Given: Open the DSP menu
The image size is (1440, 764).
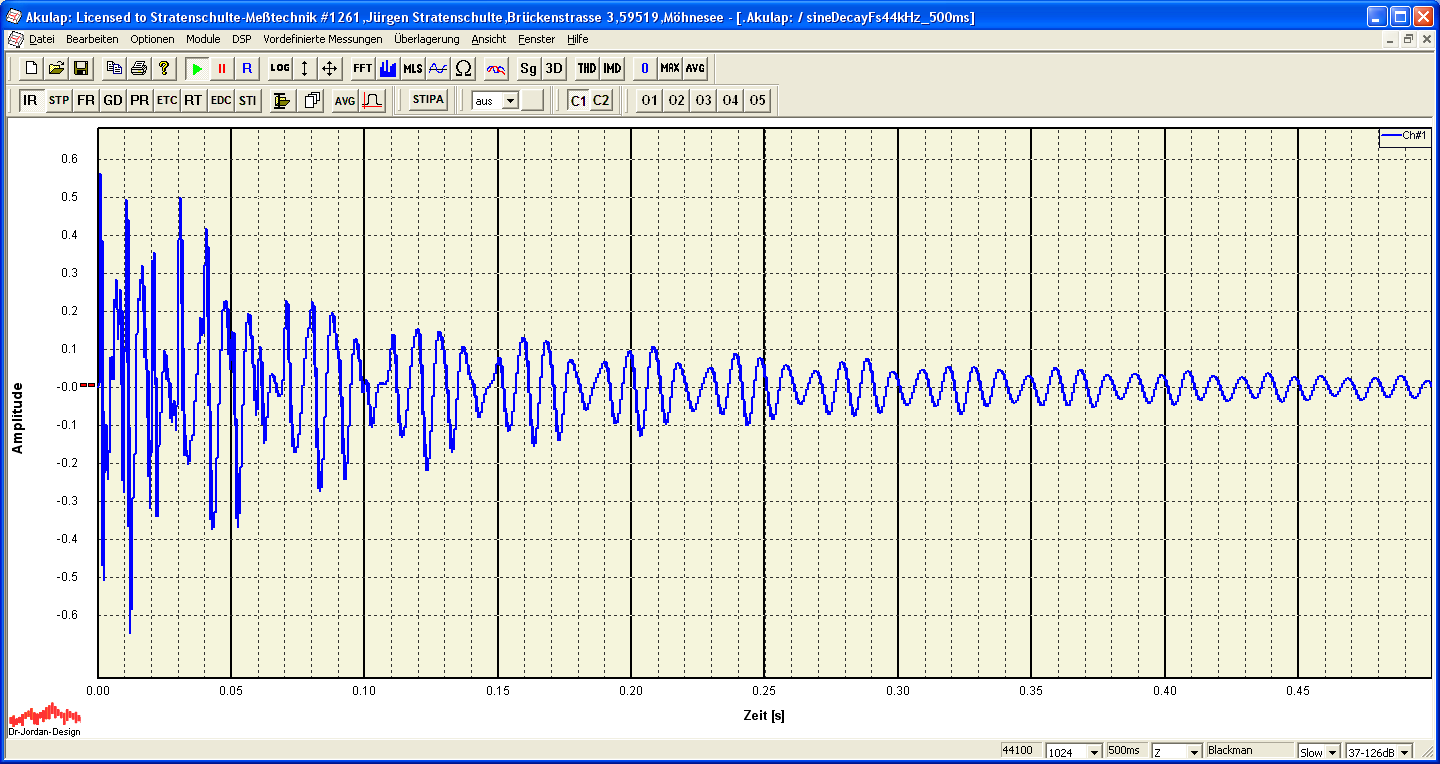Looking at the screenshot, I should 242,39.
